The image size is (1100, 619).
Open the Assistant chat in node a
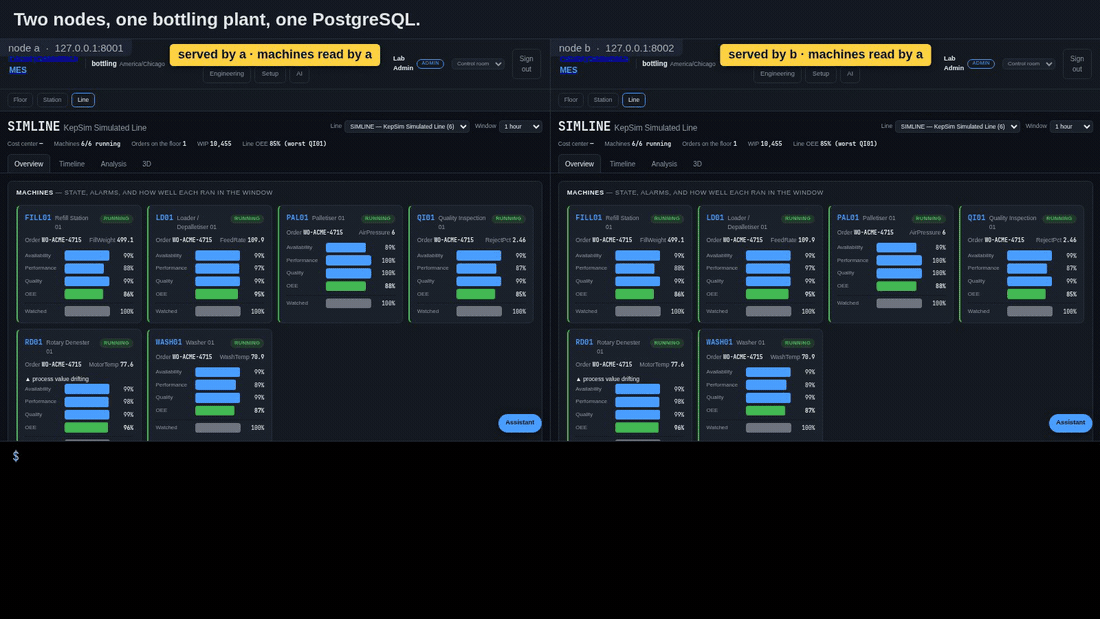pos(520,422)
